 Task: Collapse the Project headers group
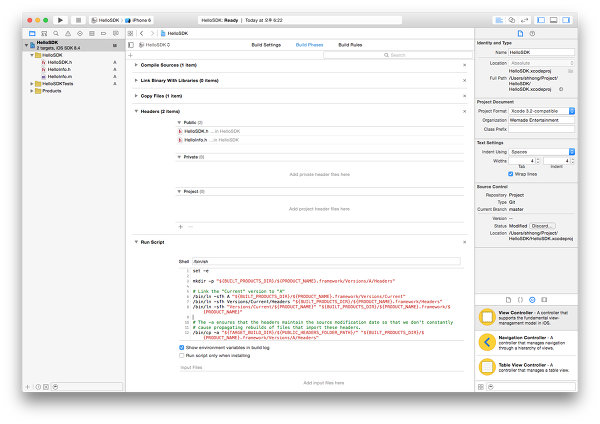(x=179, y=191)
